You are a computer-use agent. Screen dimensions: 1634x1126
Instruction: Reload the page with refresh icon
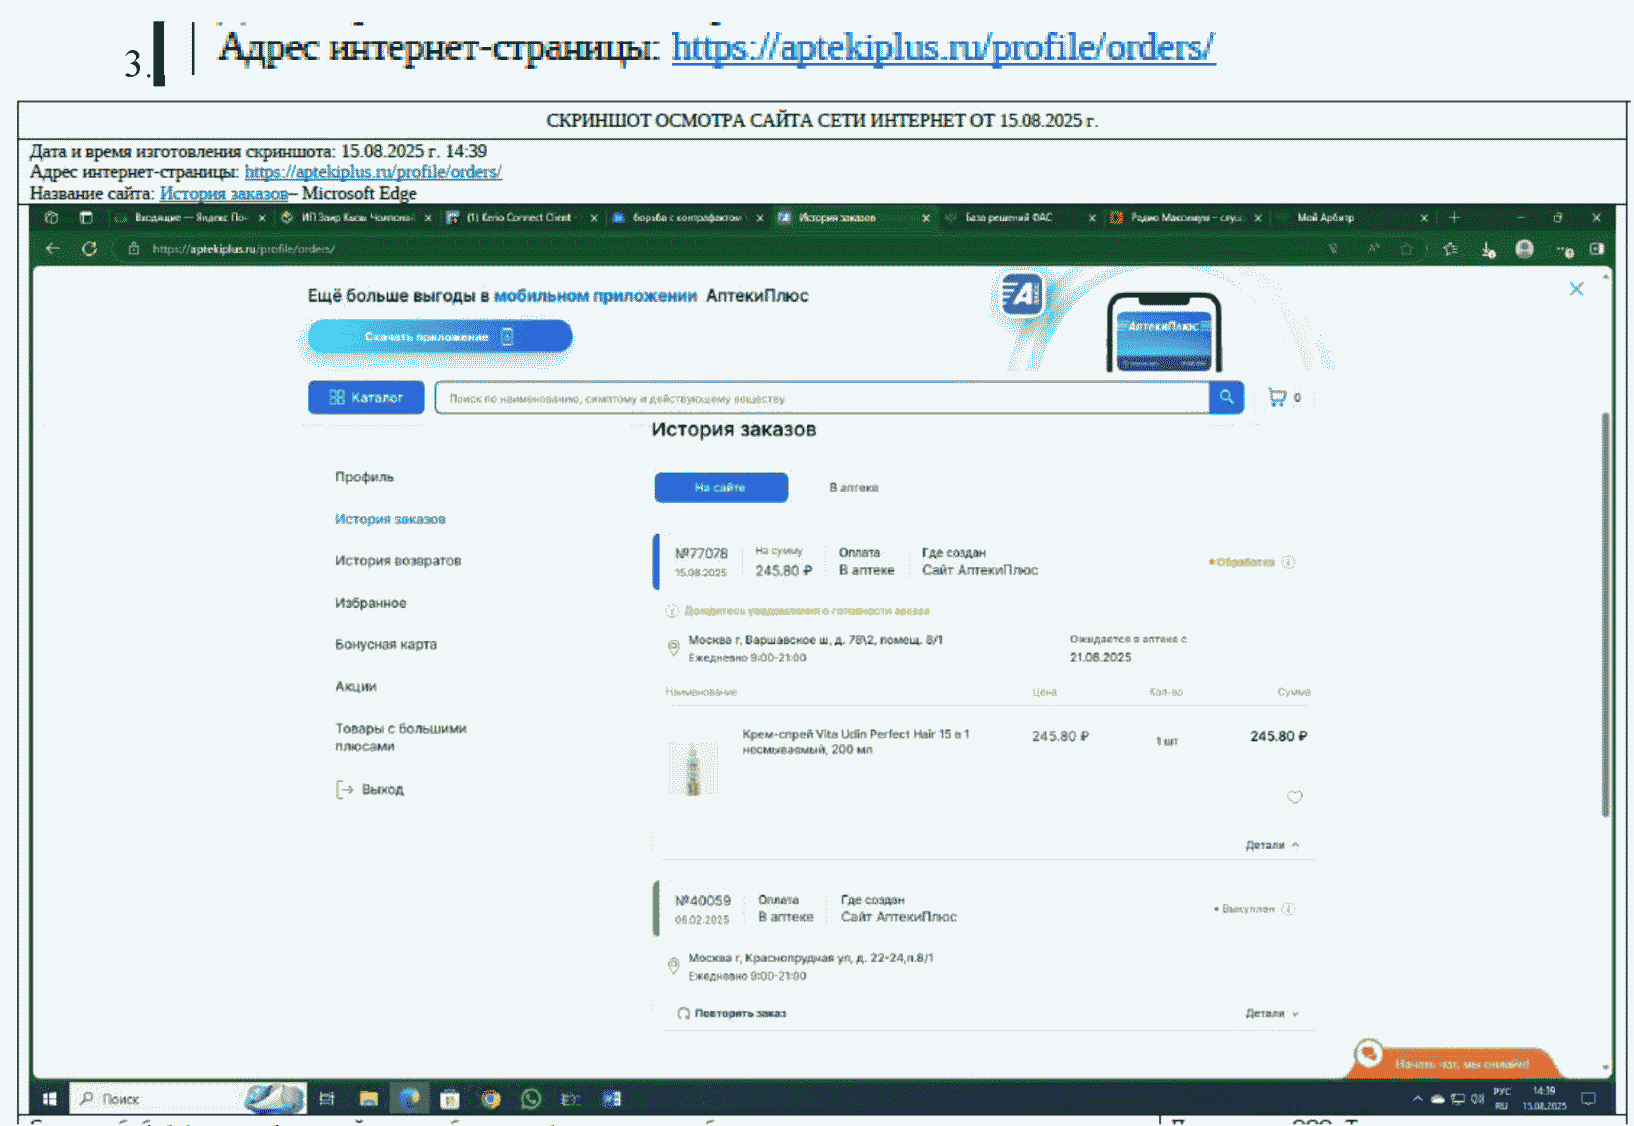point(89,249)
